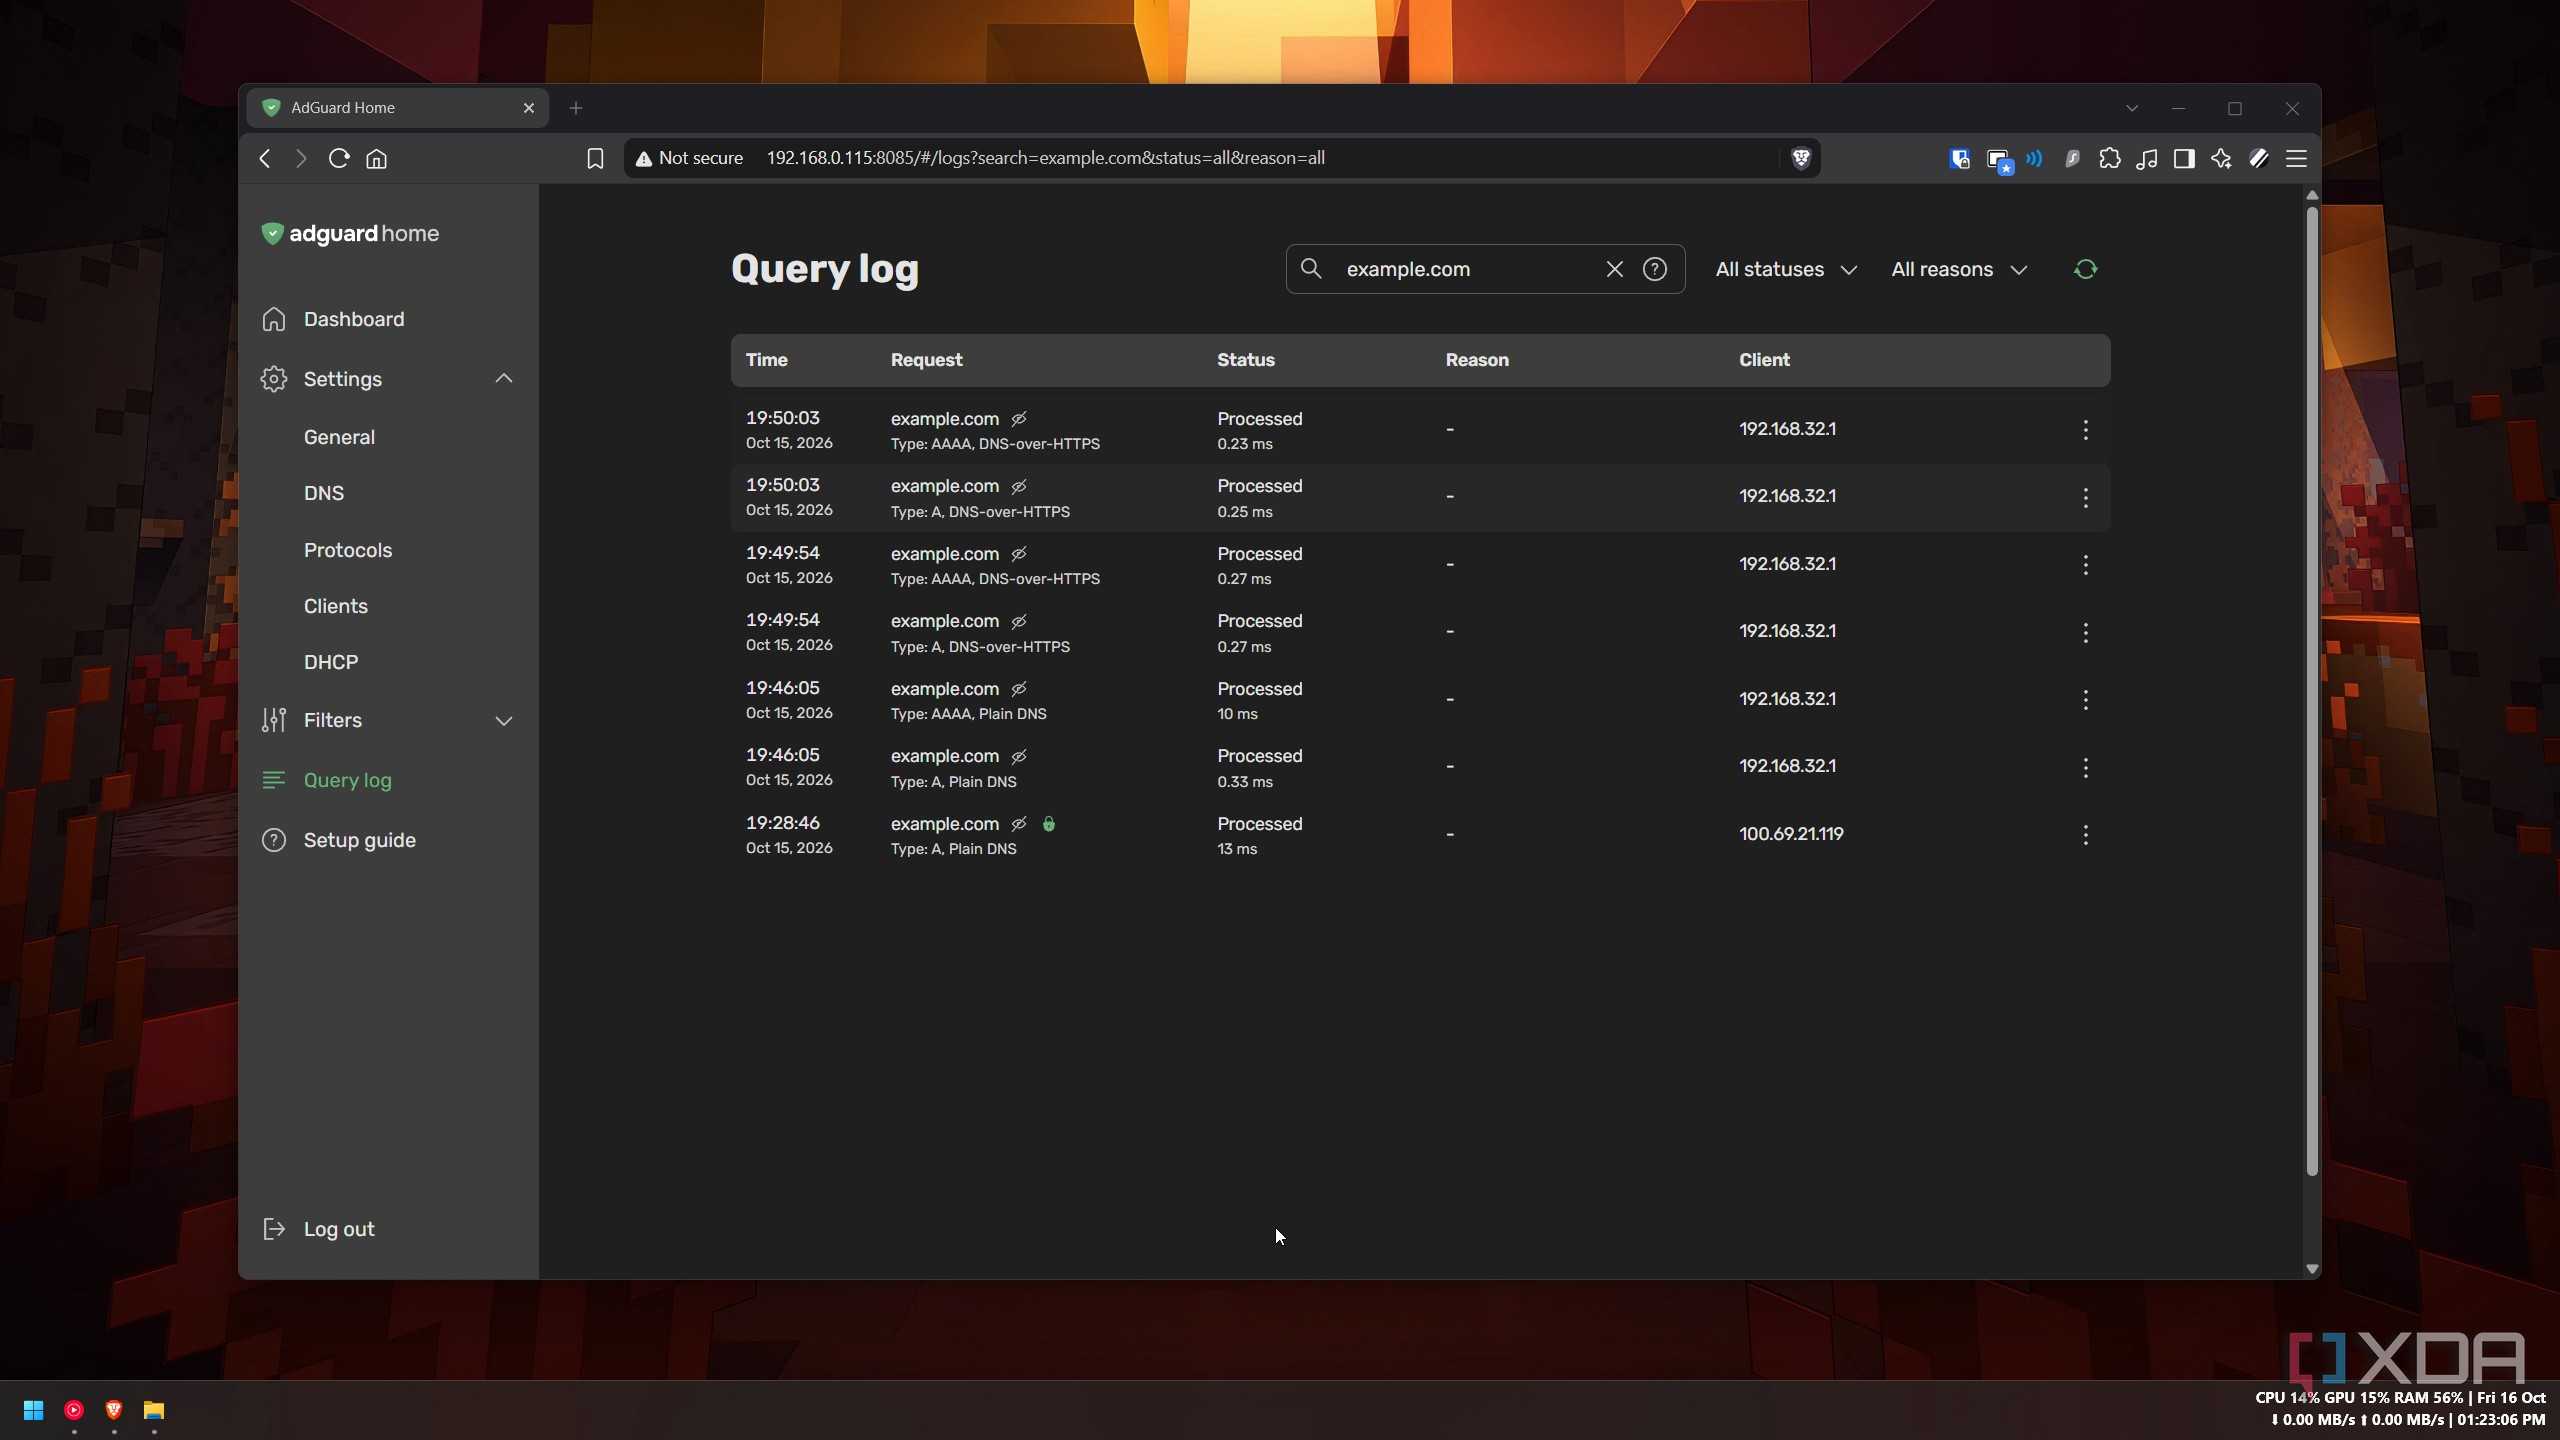Reload the browser page
The image size is (2560, 1440).
tap(338, 158)
